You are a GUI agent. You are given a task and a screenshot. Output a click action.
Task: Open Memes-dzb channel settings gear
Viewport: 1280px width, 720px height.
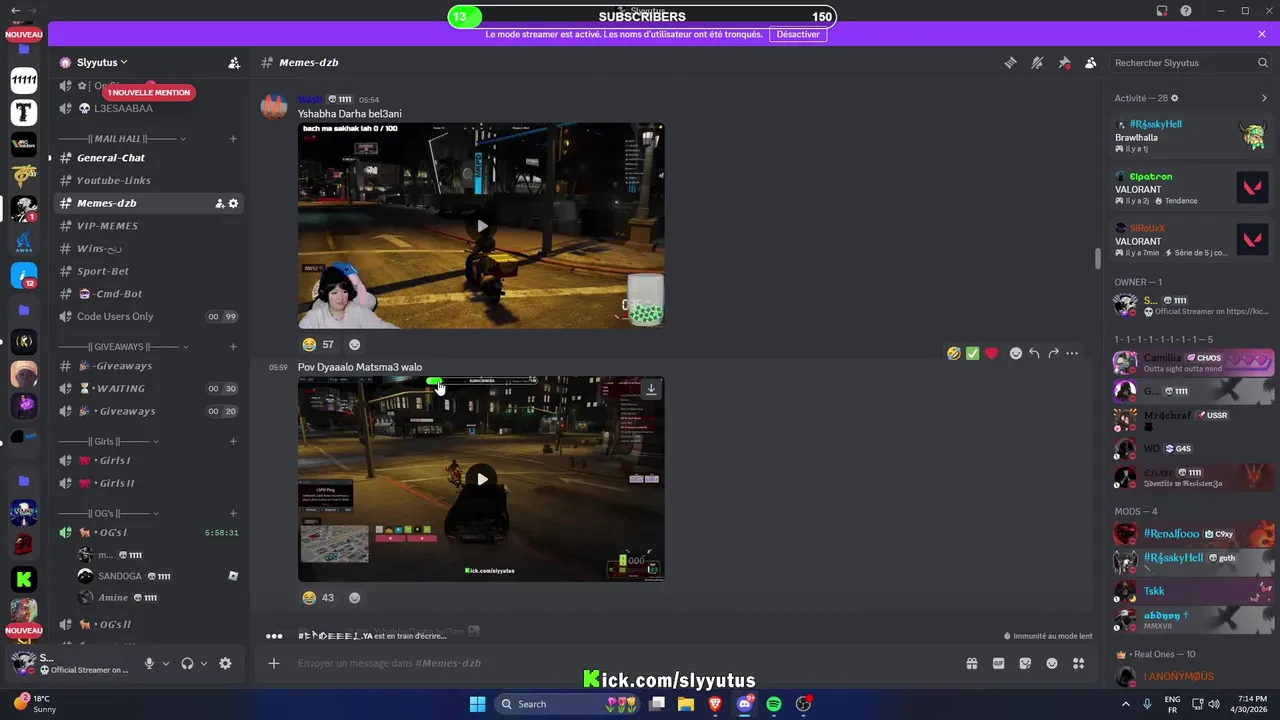(x=234, y=203)
